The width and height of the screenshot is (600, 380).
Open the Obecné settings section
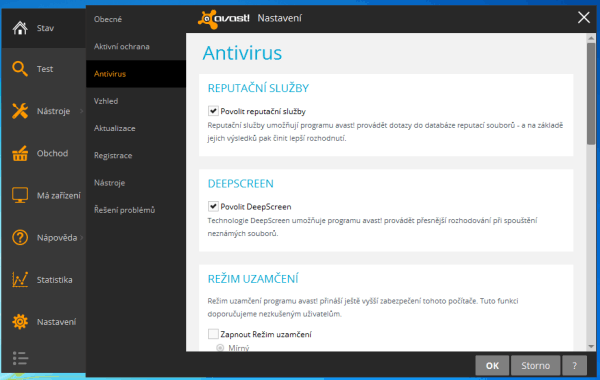136,19
